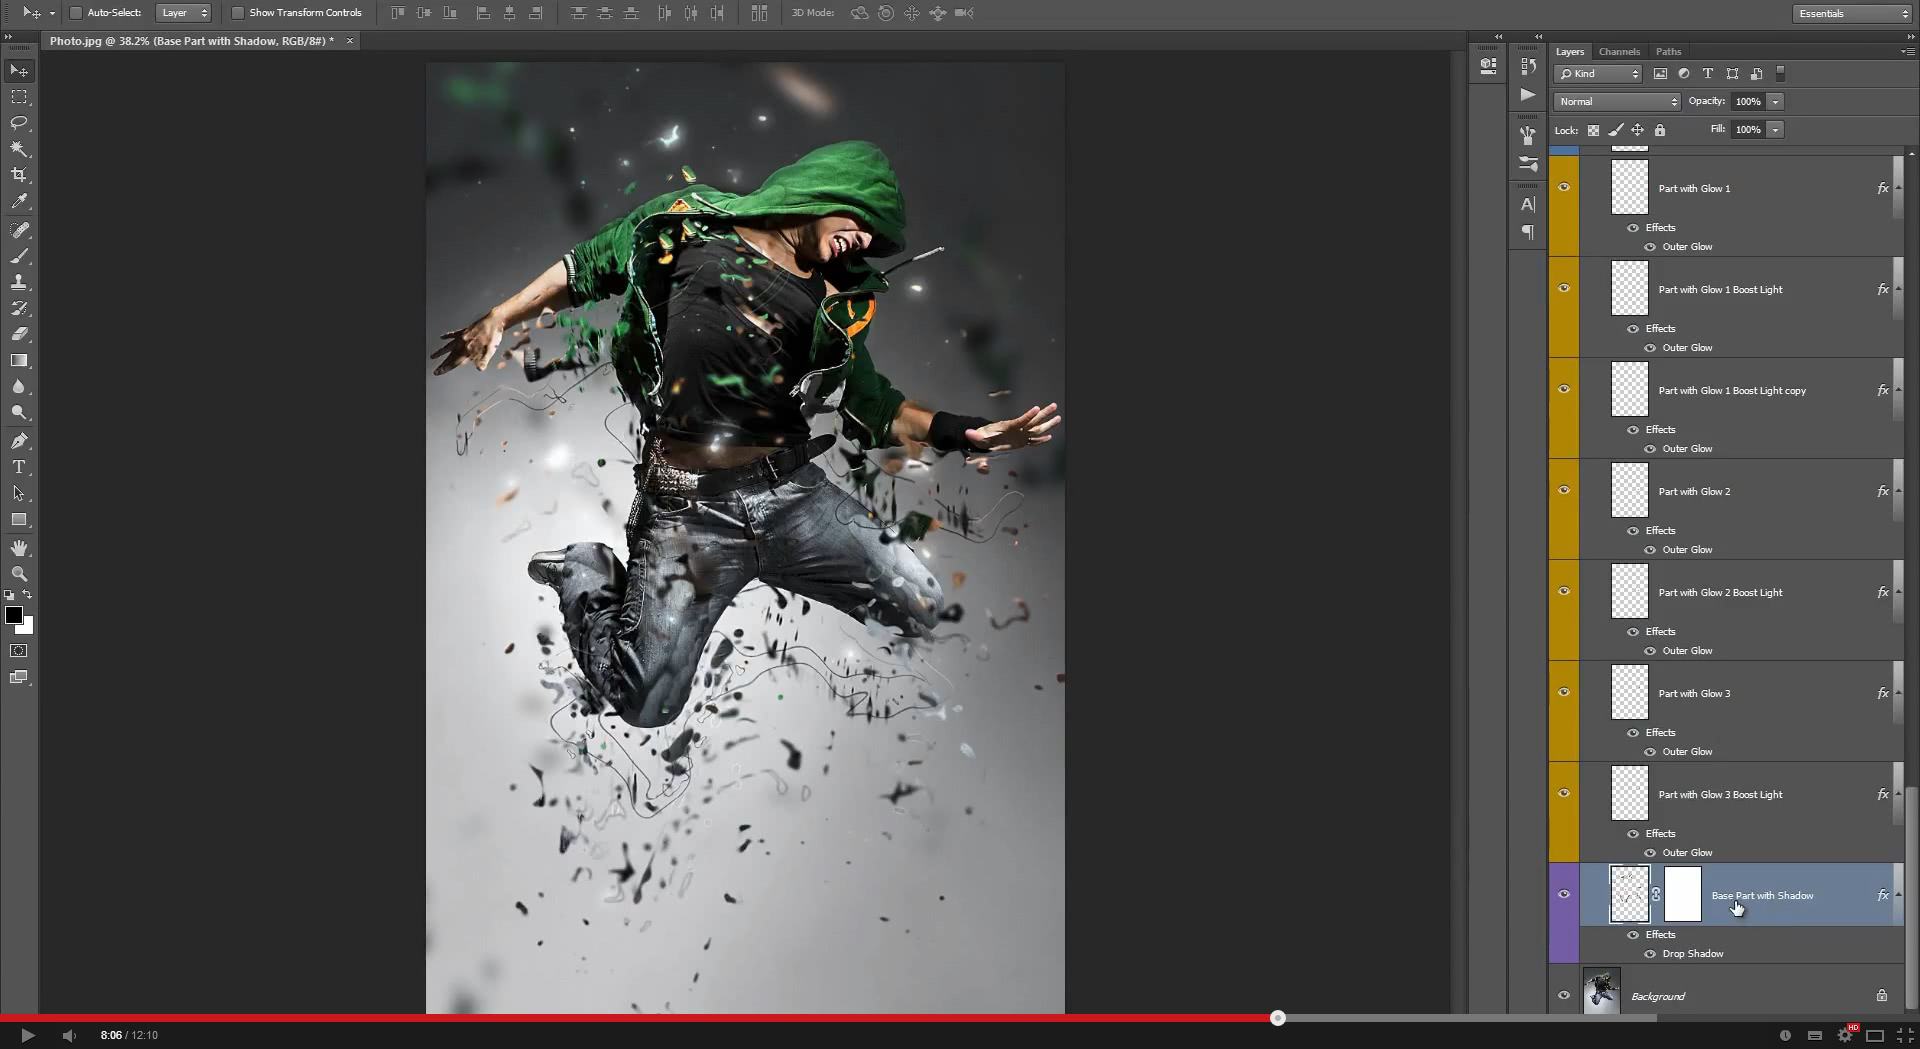Open the Opacity slider dropdown
1920x1049 pixels.
(1776, 102)
